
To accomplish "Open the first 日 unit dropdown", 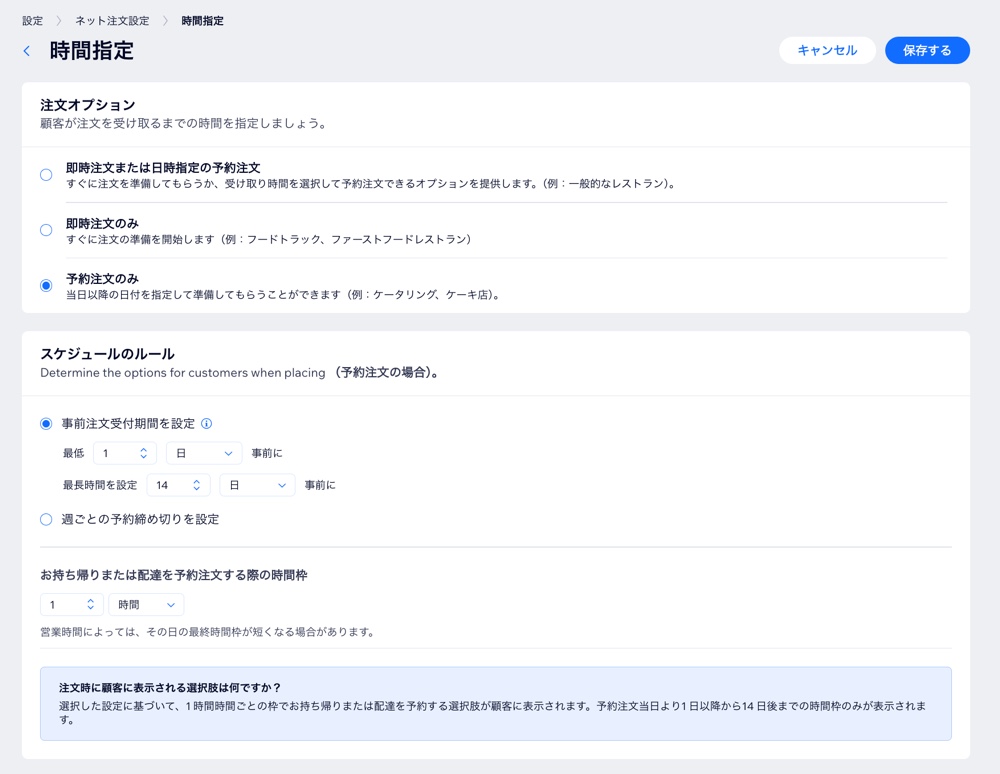I will coord(204,453).
